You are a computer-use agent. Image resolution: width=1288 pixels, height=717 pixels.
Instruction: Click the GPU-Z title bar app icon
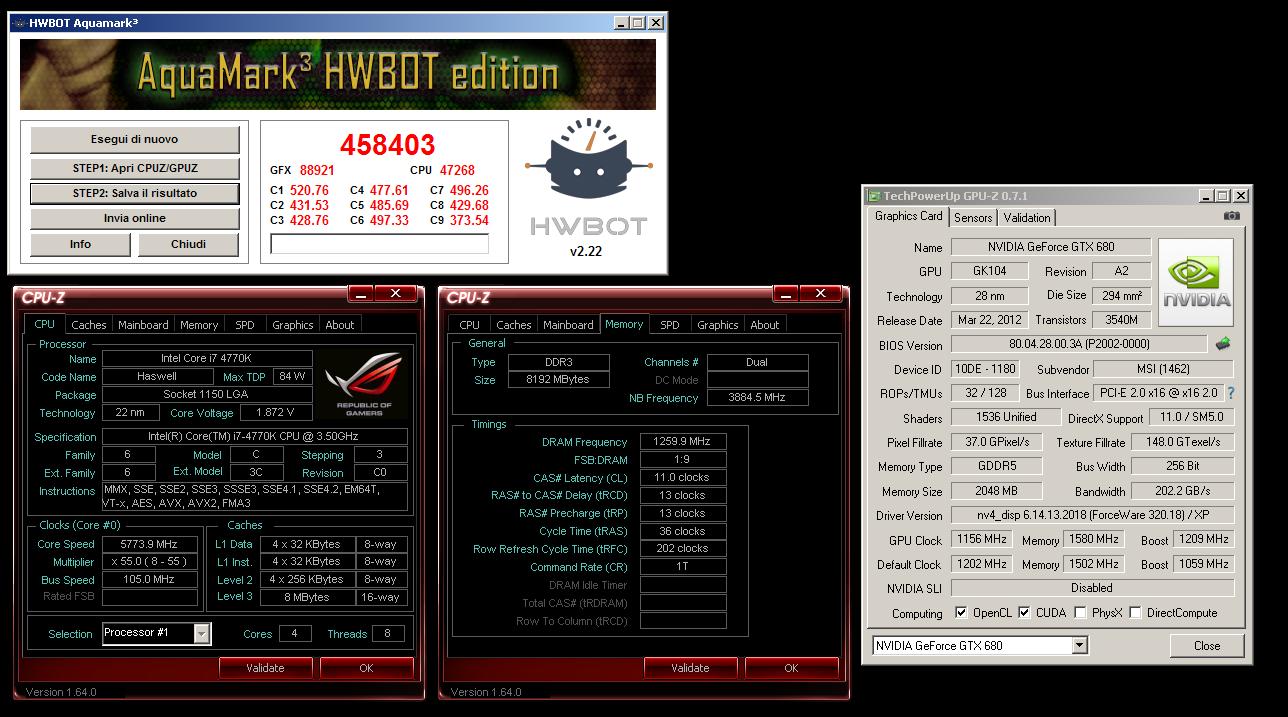pos(874,196)
